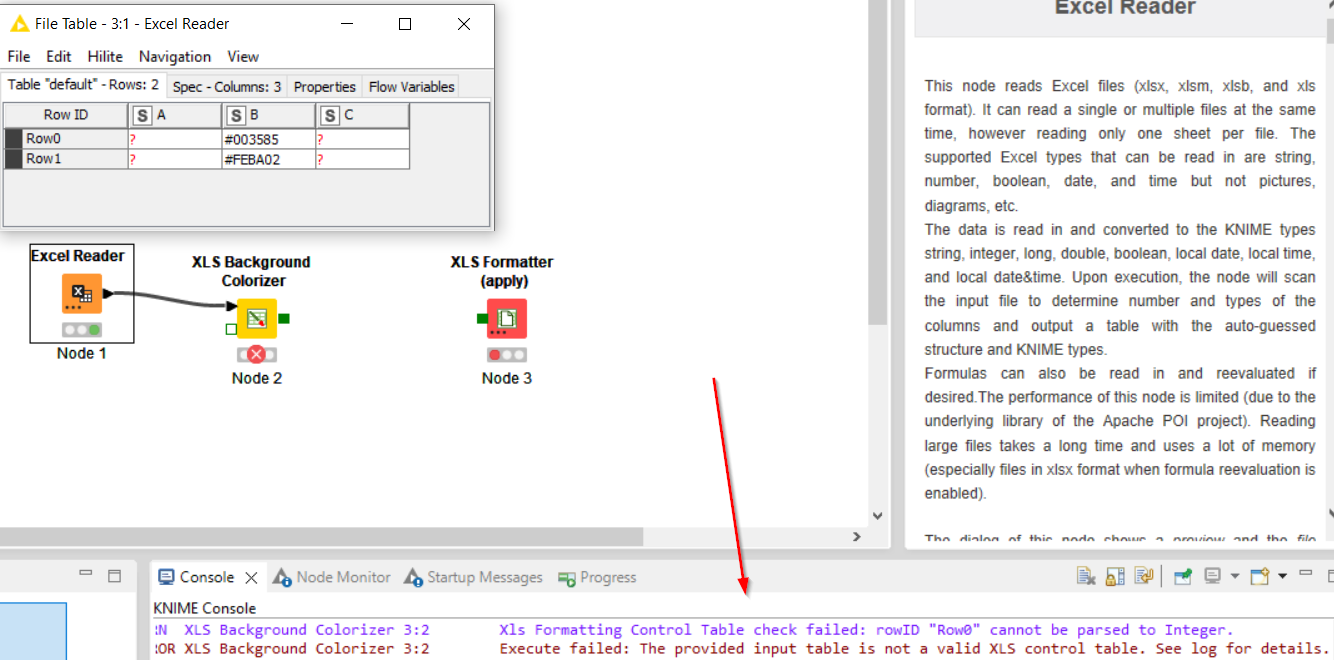Click the Node 3 label

click(x=507, y=378)
